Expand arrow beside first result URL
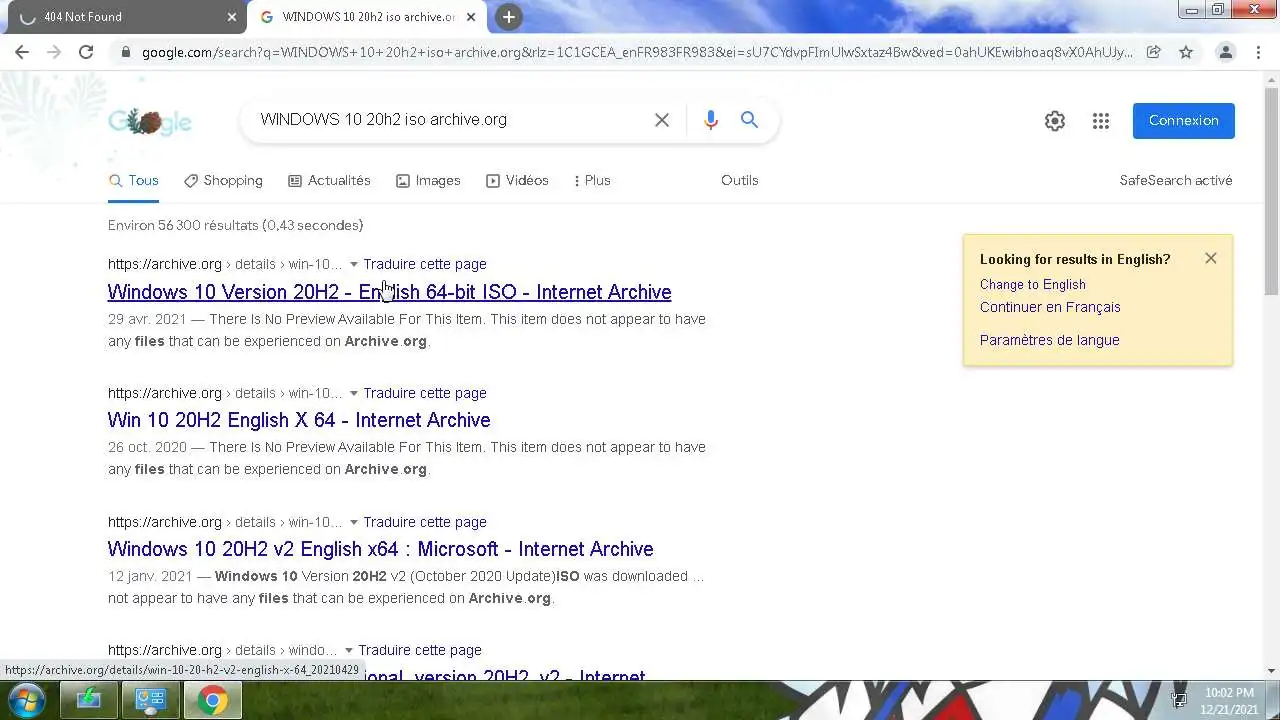Screen dimensions: 1280x720 pos(353,265)
